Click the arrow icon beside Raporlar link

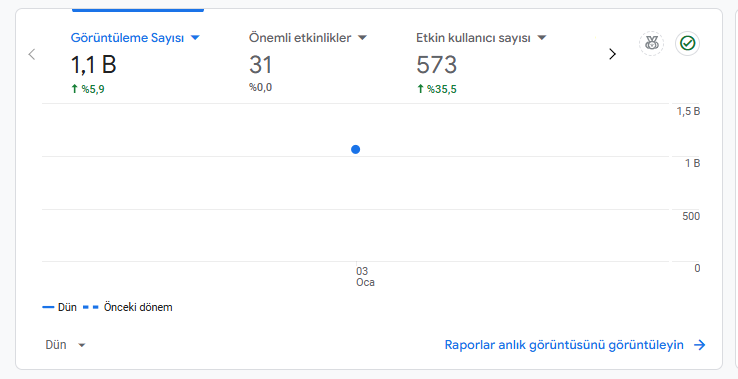click(700, 345)
